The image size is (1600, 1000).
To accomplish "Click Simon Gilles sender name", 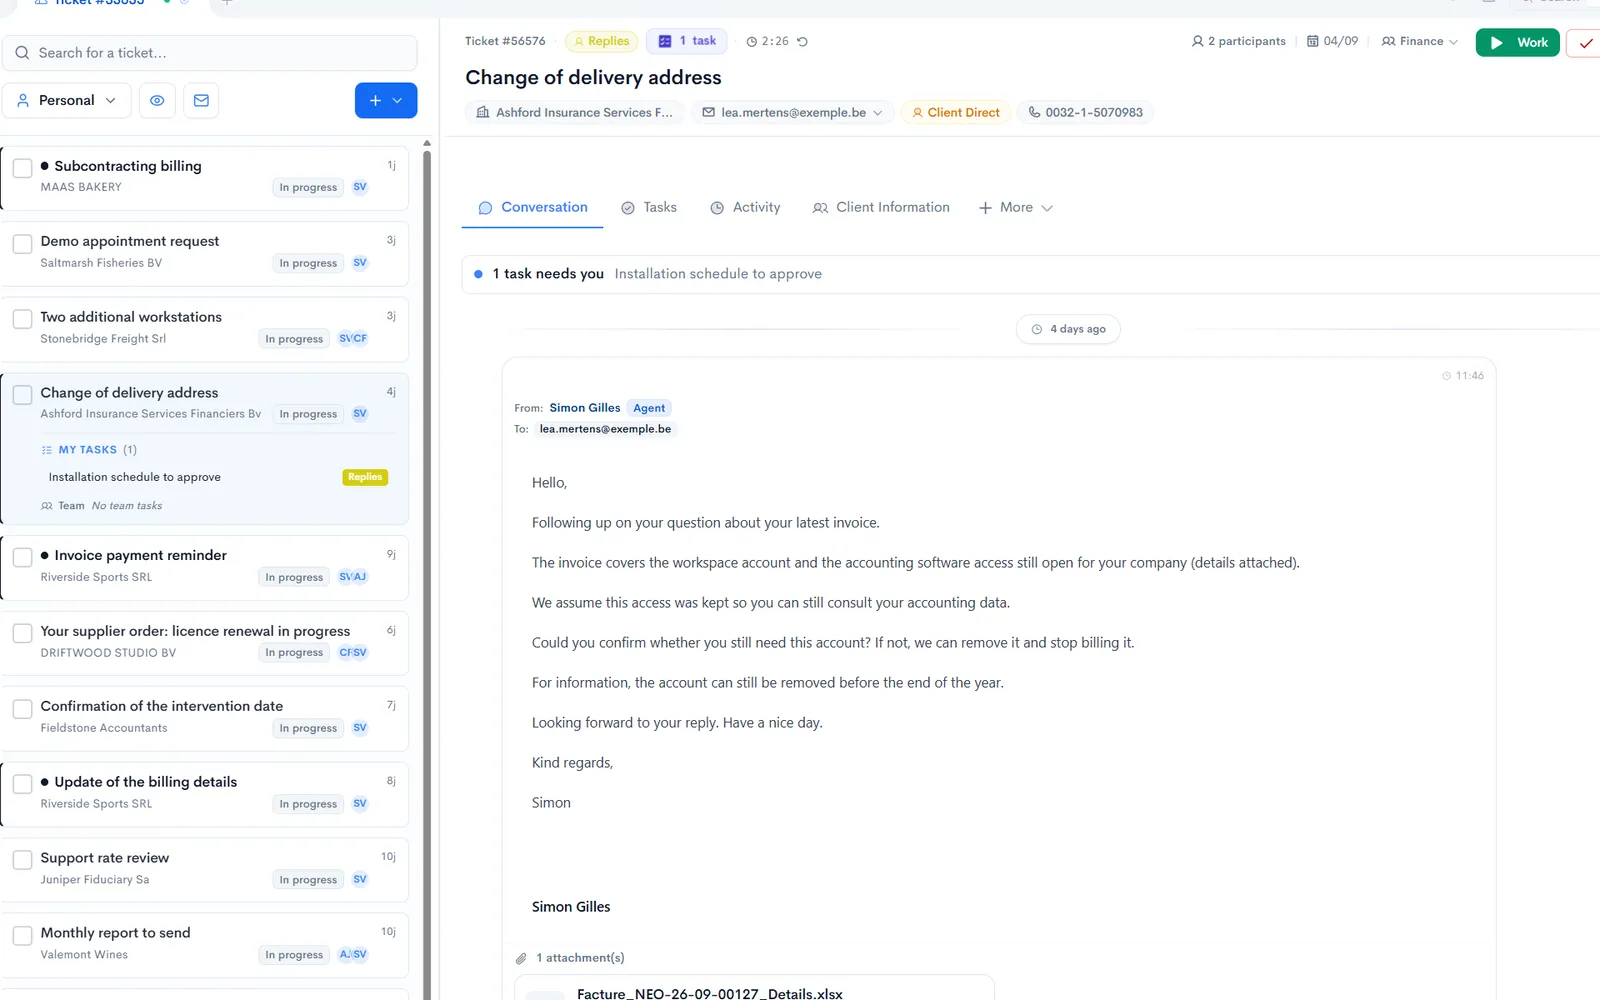I will (x=585, y=408).
